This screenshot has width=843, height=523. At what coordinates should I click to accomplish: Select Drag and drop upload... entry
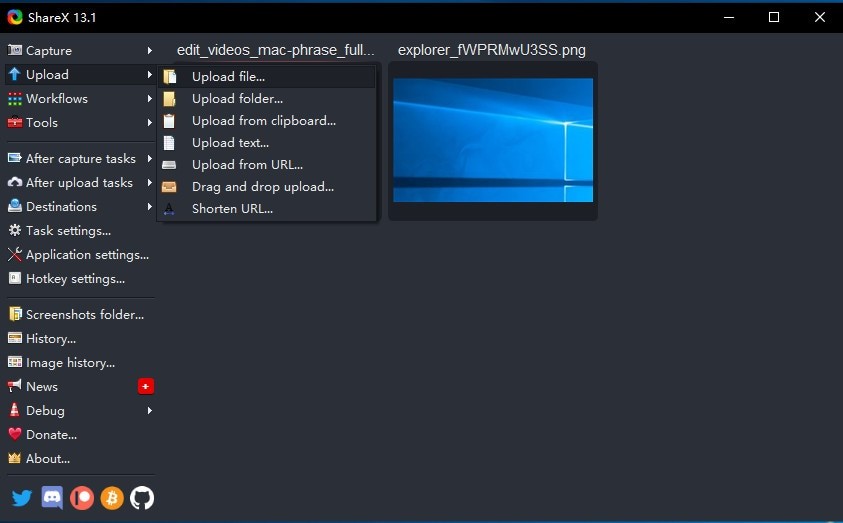point(267,187)
